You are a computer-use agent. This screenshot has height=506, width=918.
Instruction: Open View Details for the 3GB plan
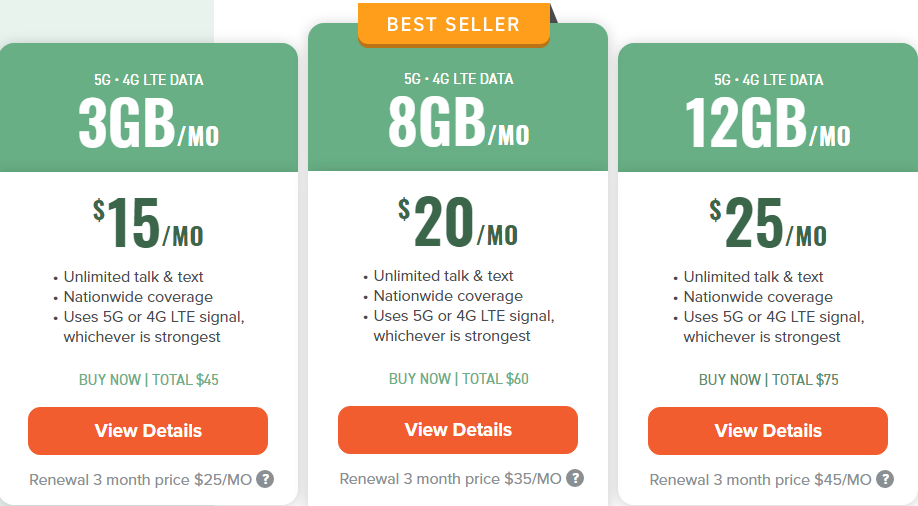tap(148, 431)
